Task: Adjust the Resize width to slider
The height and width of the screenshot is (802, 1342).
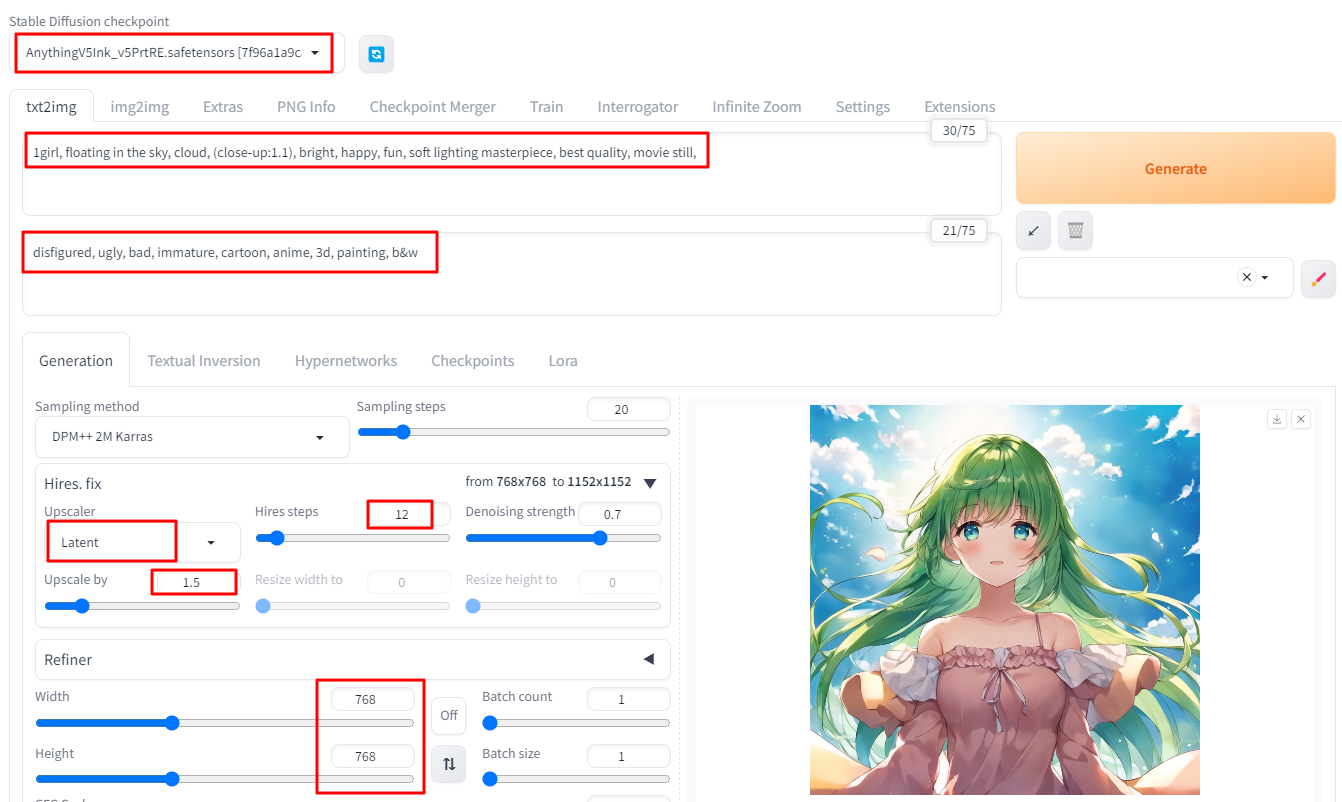Action: pyautogui.click(x=352, y=606)
